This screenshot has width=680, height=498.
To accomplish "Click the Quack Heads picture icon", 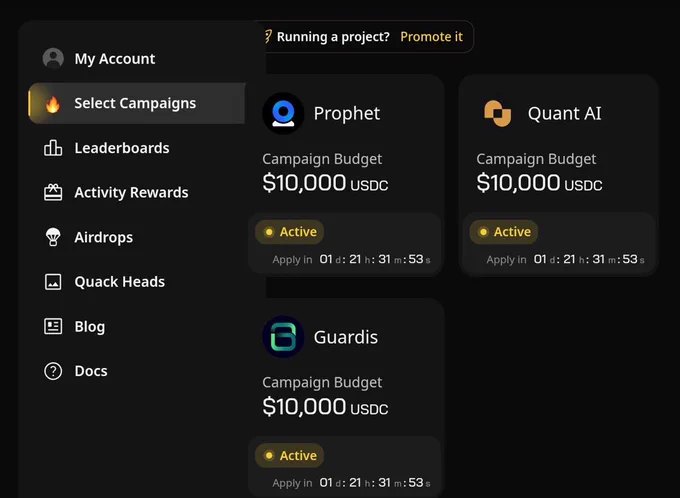I will 53,282.
